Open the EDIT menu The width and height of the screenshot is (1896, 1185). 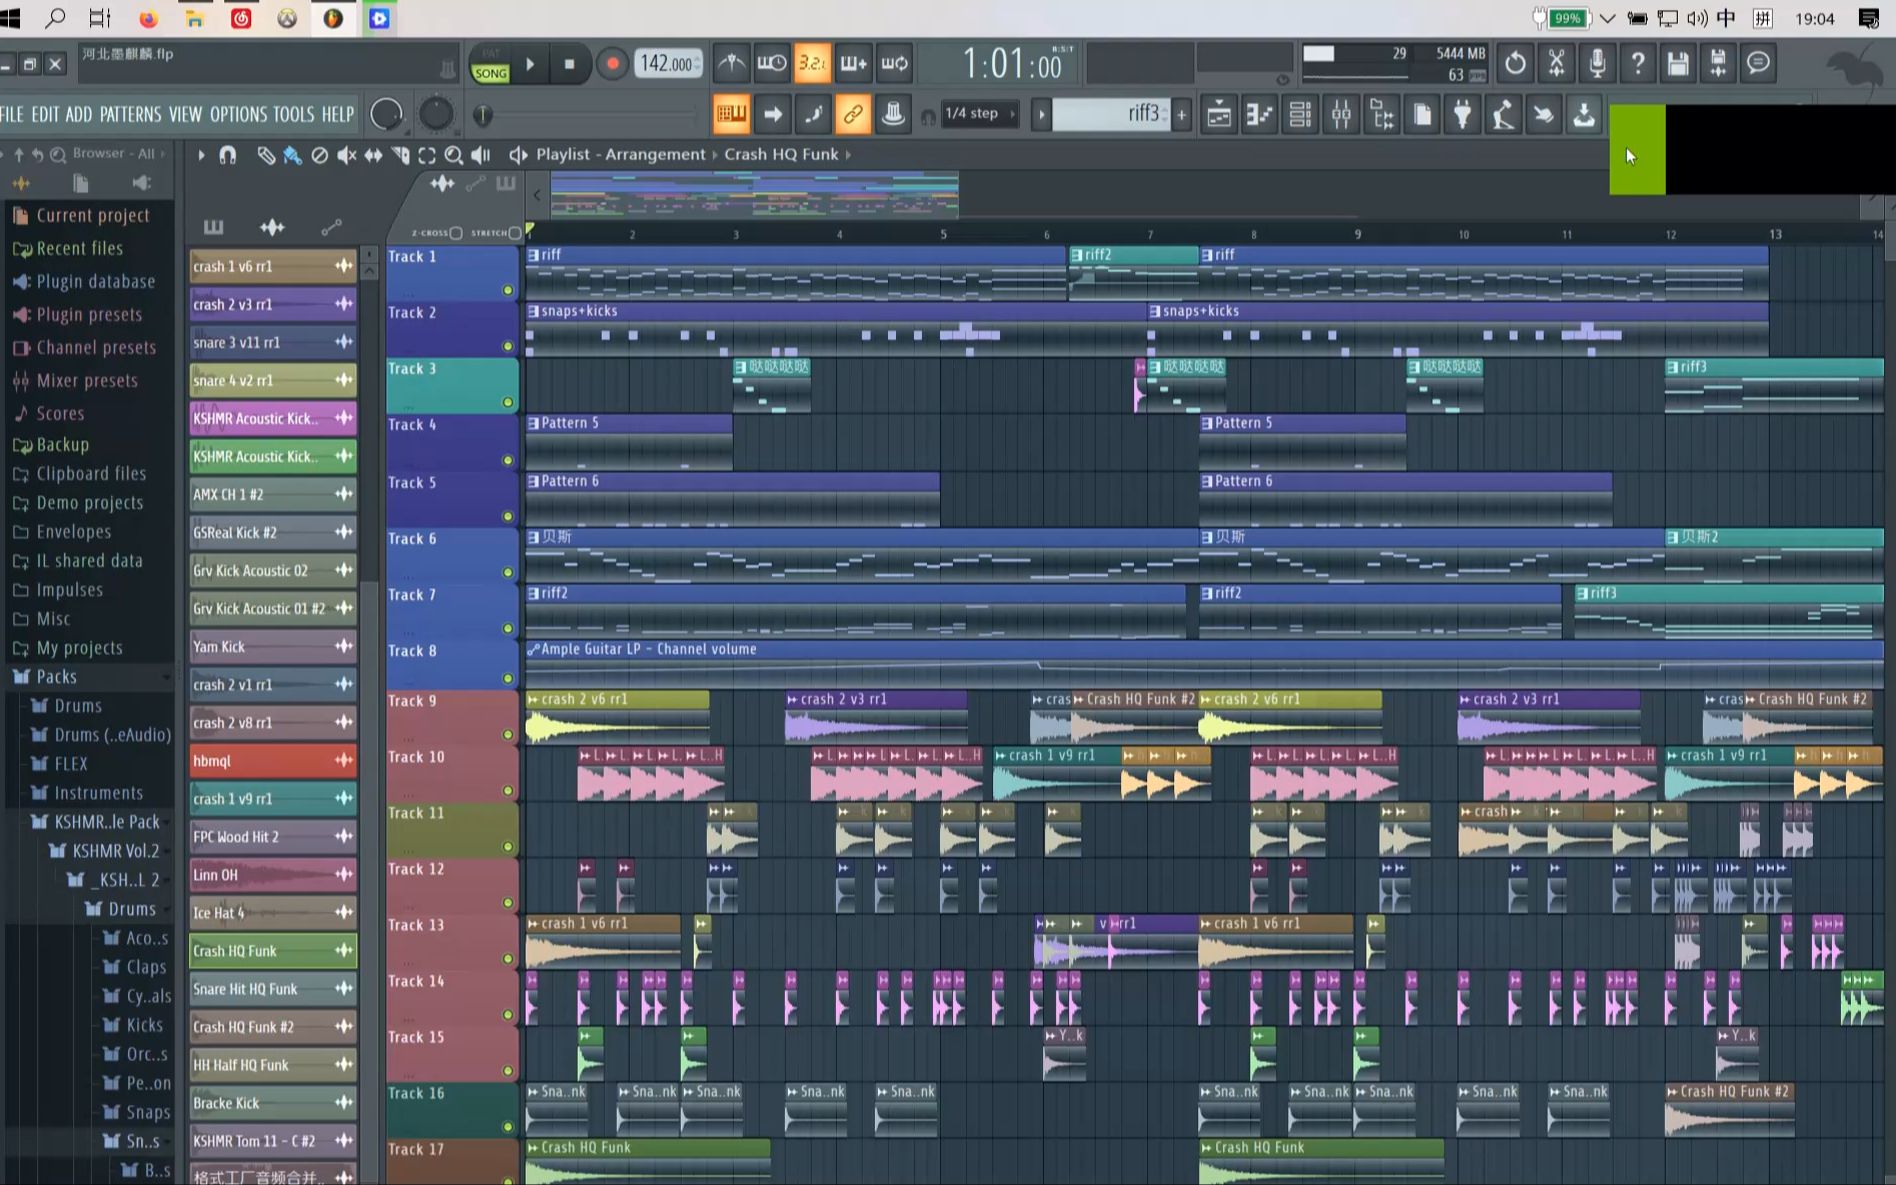(x=45, y=114)
